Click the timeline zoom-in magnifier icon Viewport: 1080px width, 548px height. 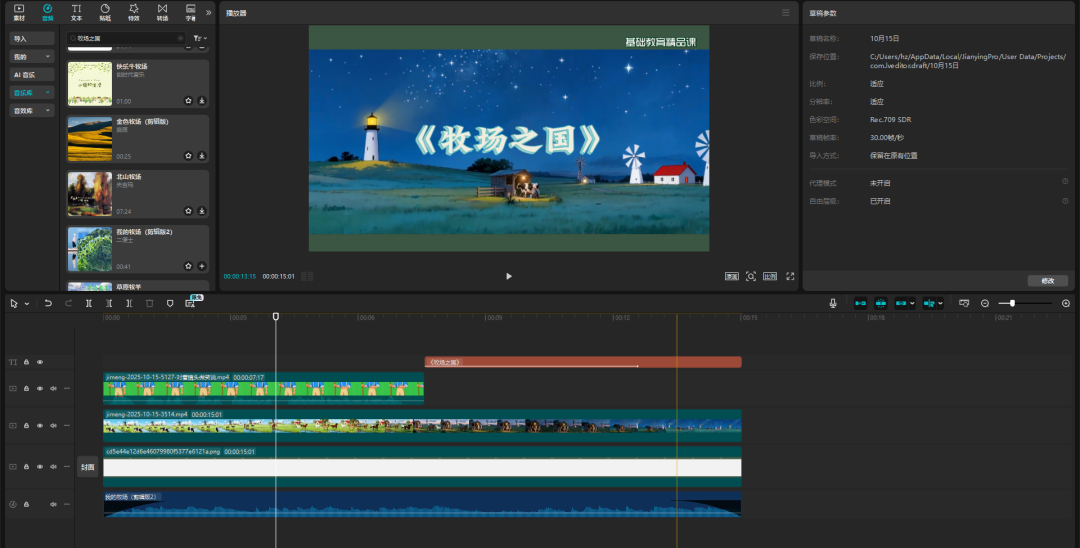pos(1065,303)
